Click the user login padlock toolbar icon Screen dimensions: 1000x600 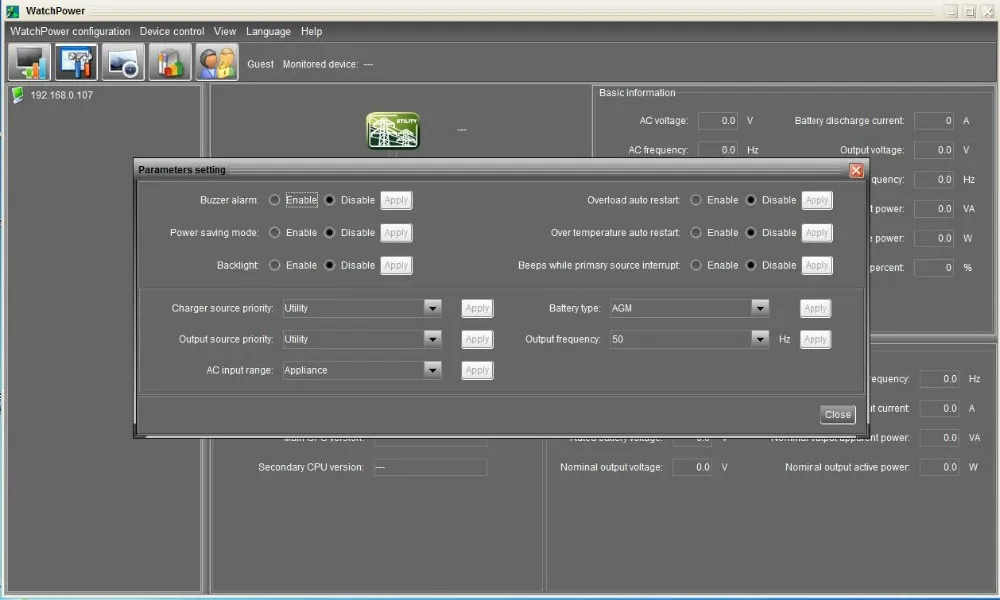click(x=216, y=62)
